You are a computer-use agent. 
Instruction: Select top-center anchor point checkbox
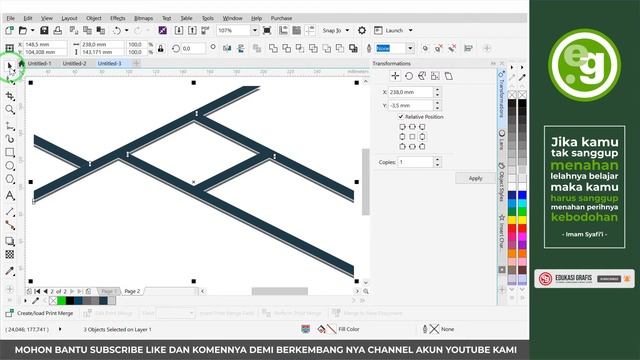tap(412, 127)
